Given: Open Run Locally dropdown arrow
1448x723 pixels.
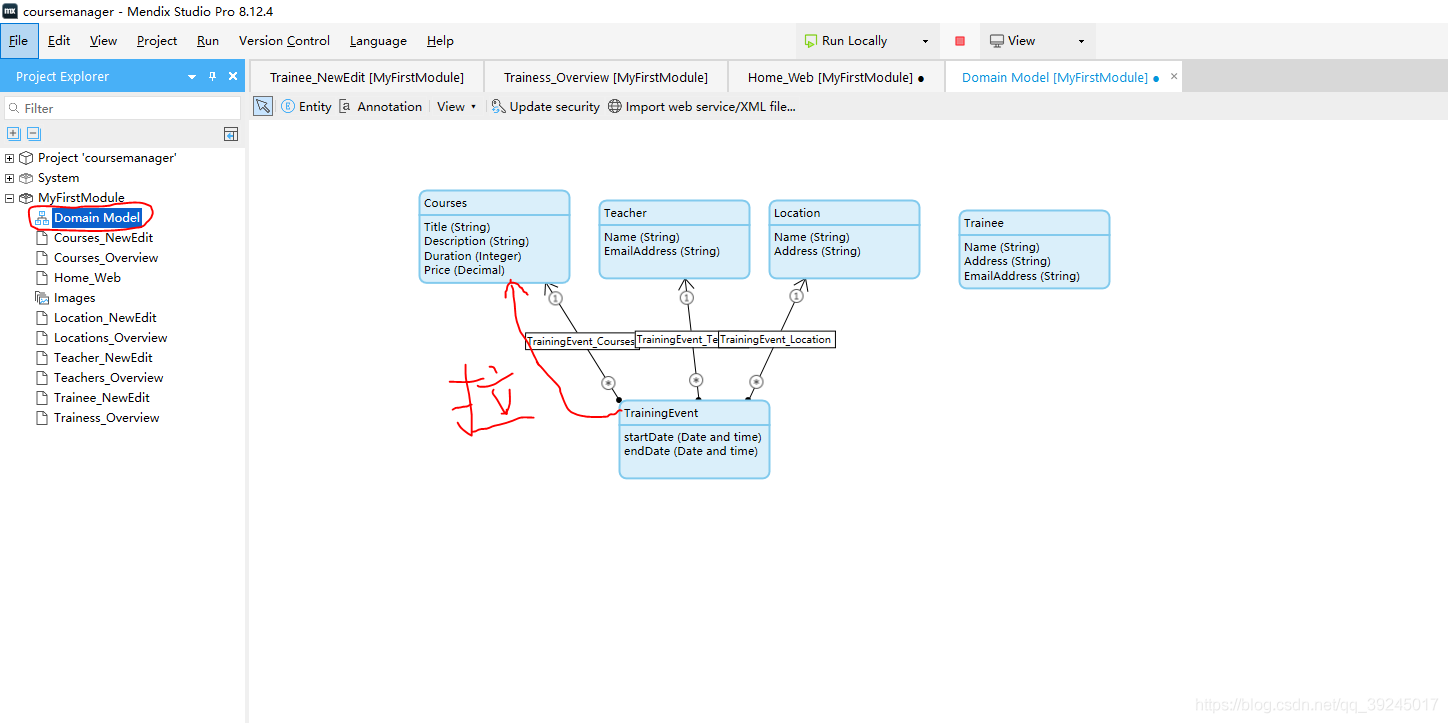Looking at the screenshot, I should point(925,41).
